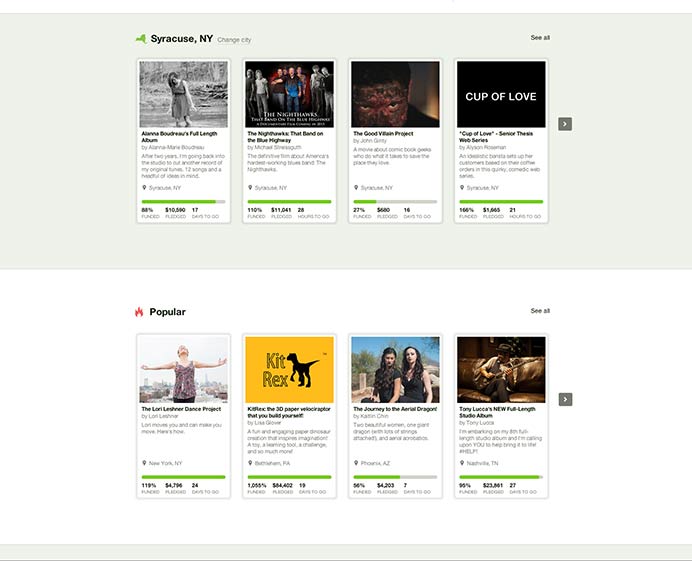The image size is (692, 561).
Task: Open Tony Lucca's NEW Full-Length Studio Album title
Action: pyautogui.click(x=497, y=412)
